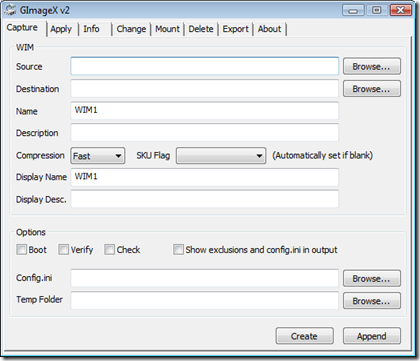The image size is (420, 361).
Task: Open the Apply tab
Action: pos(61,29)
